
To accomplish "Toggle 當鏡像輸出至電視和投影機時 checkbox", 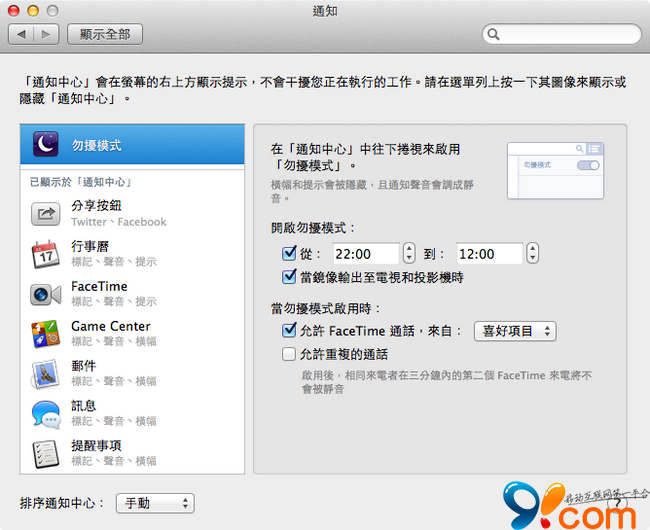I will 289,277.
